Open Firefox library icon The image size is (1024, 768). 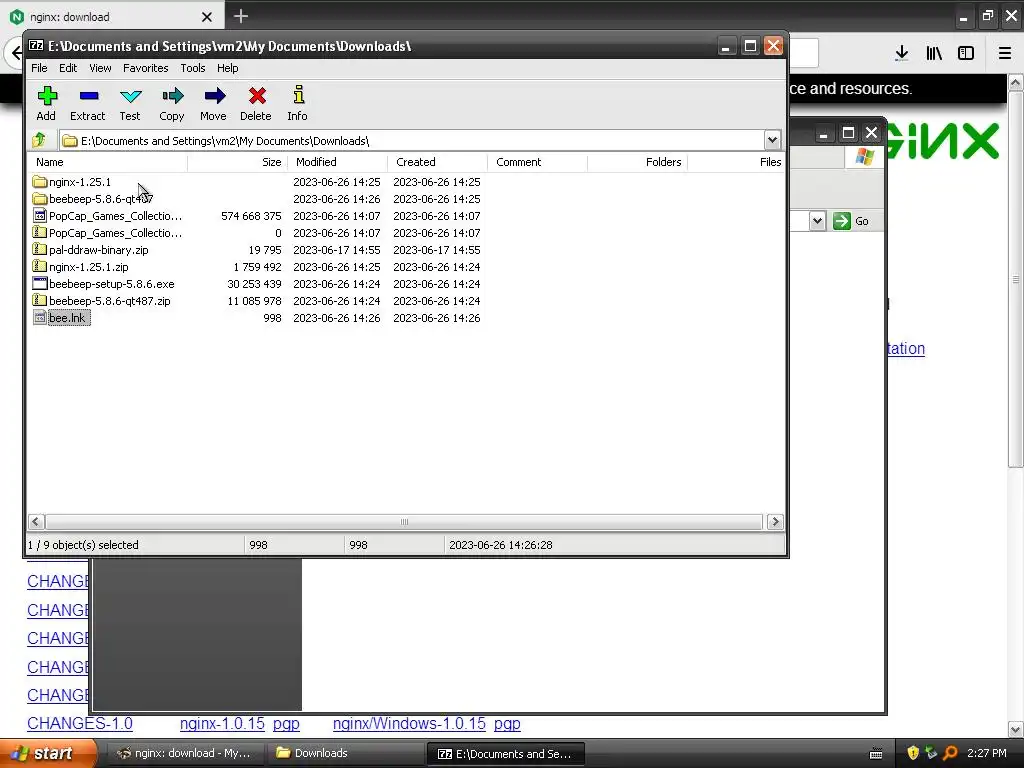tap(934, 53)
